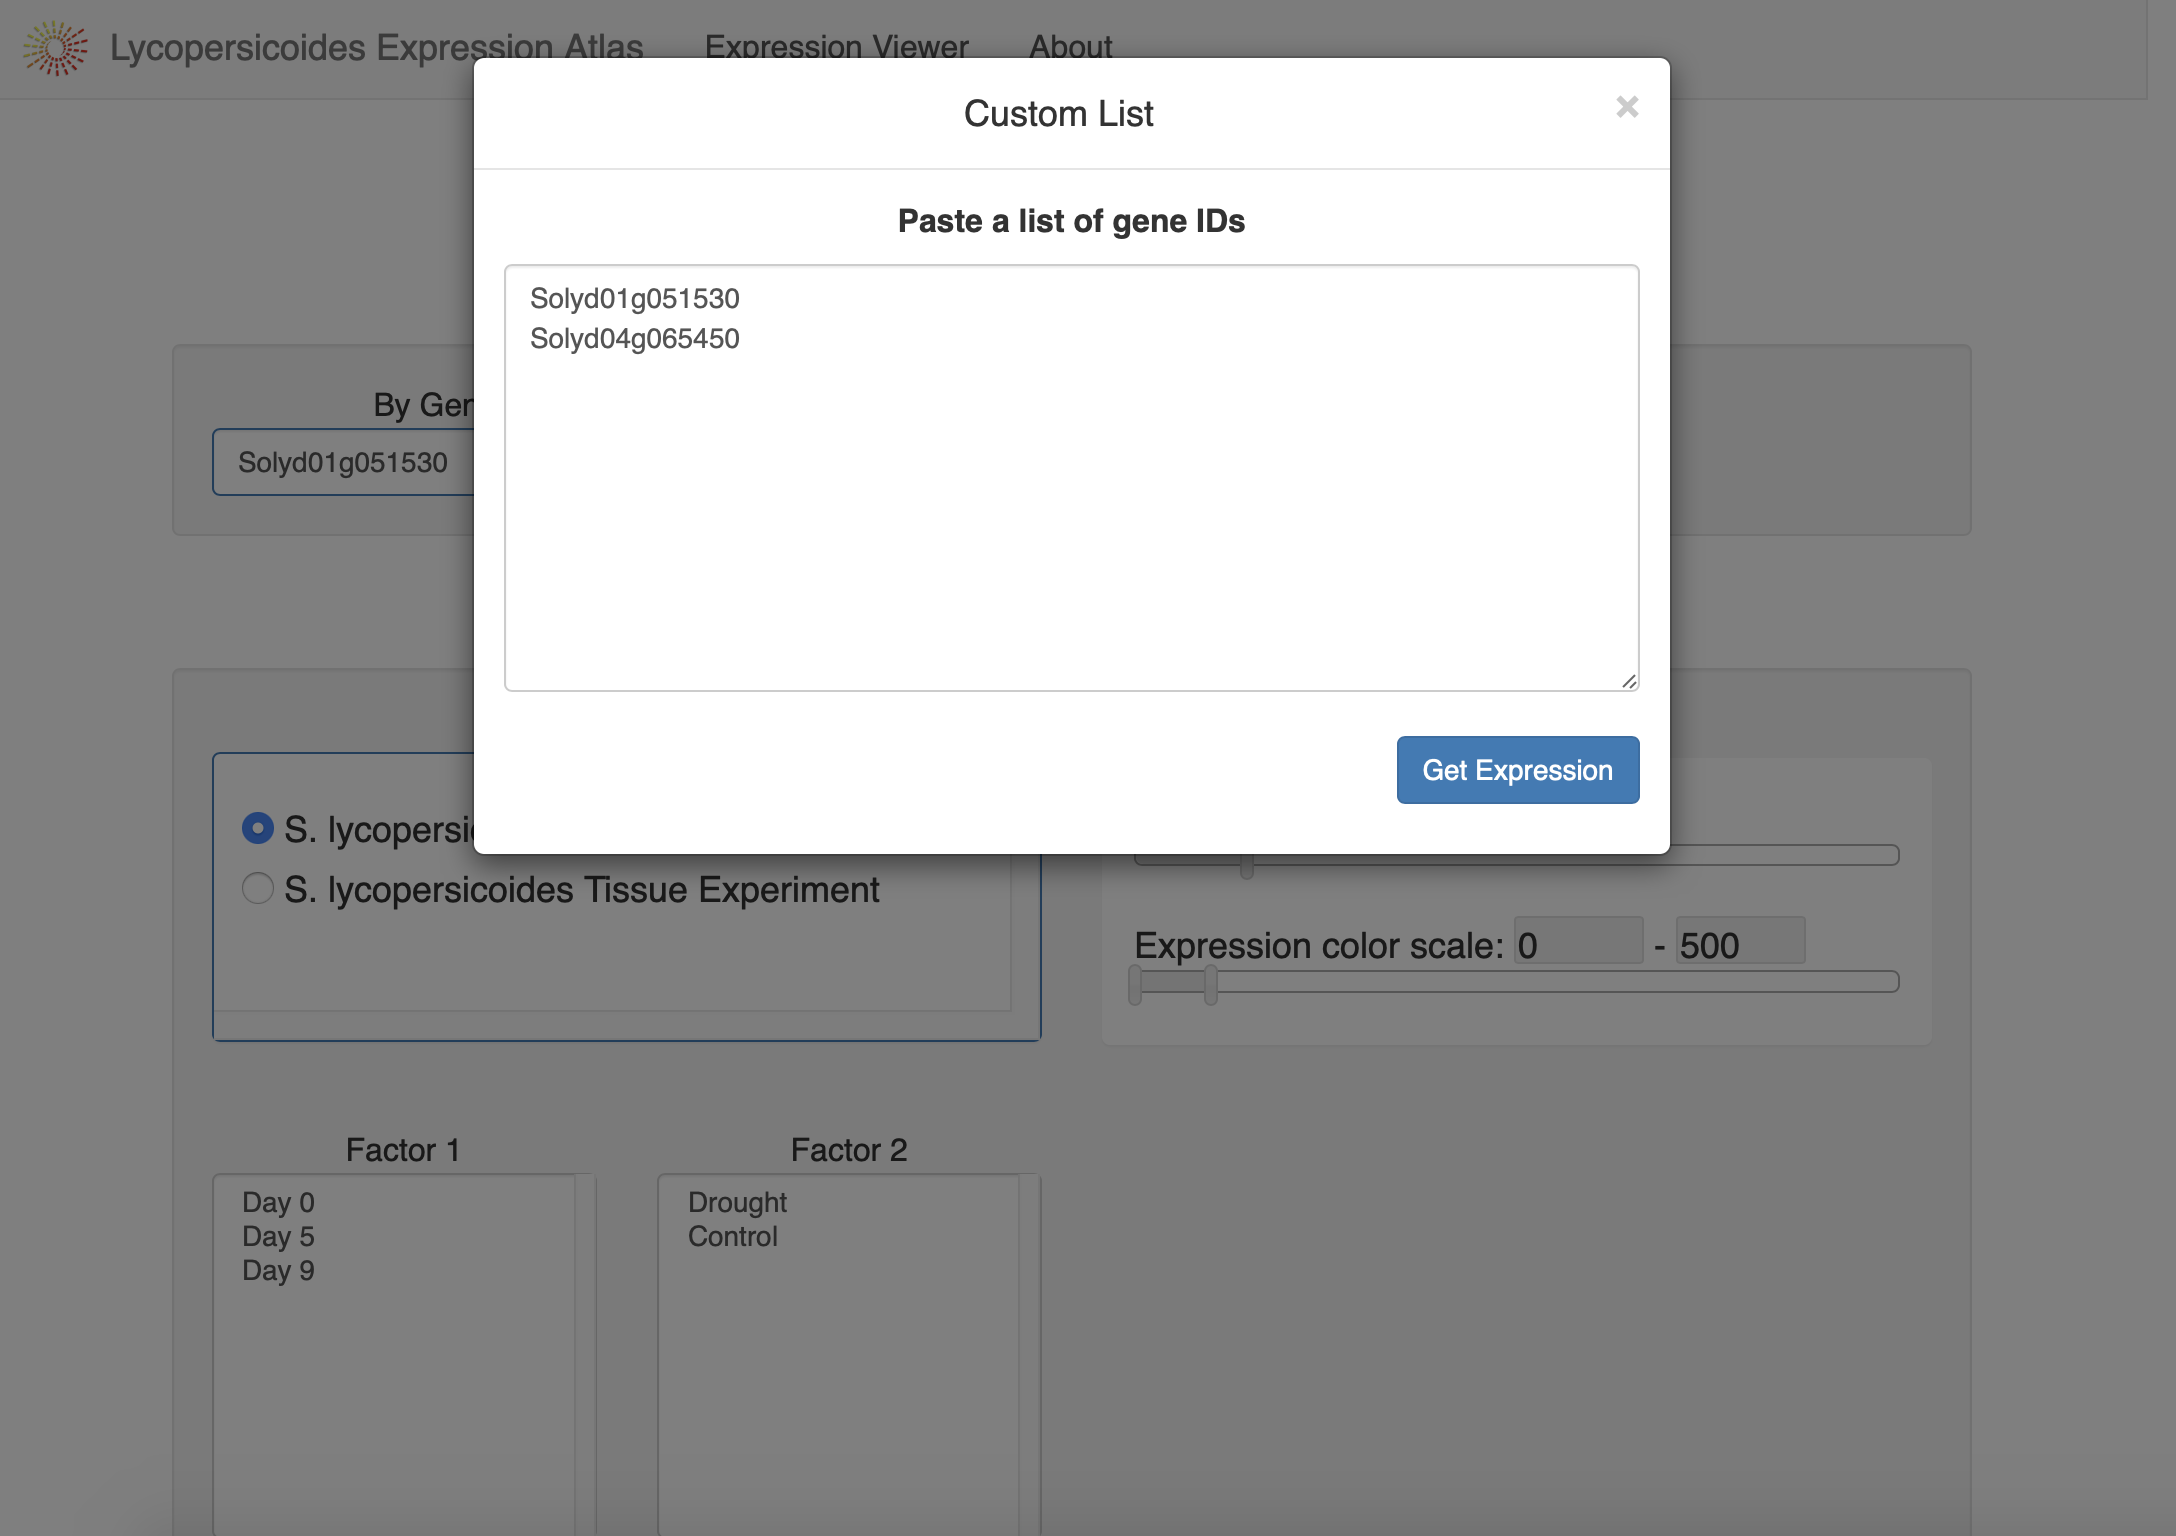
Task: Open the Expression Viewer menu item
Action: coord(836,47)
